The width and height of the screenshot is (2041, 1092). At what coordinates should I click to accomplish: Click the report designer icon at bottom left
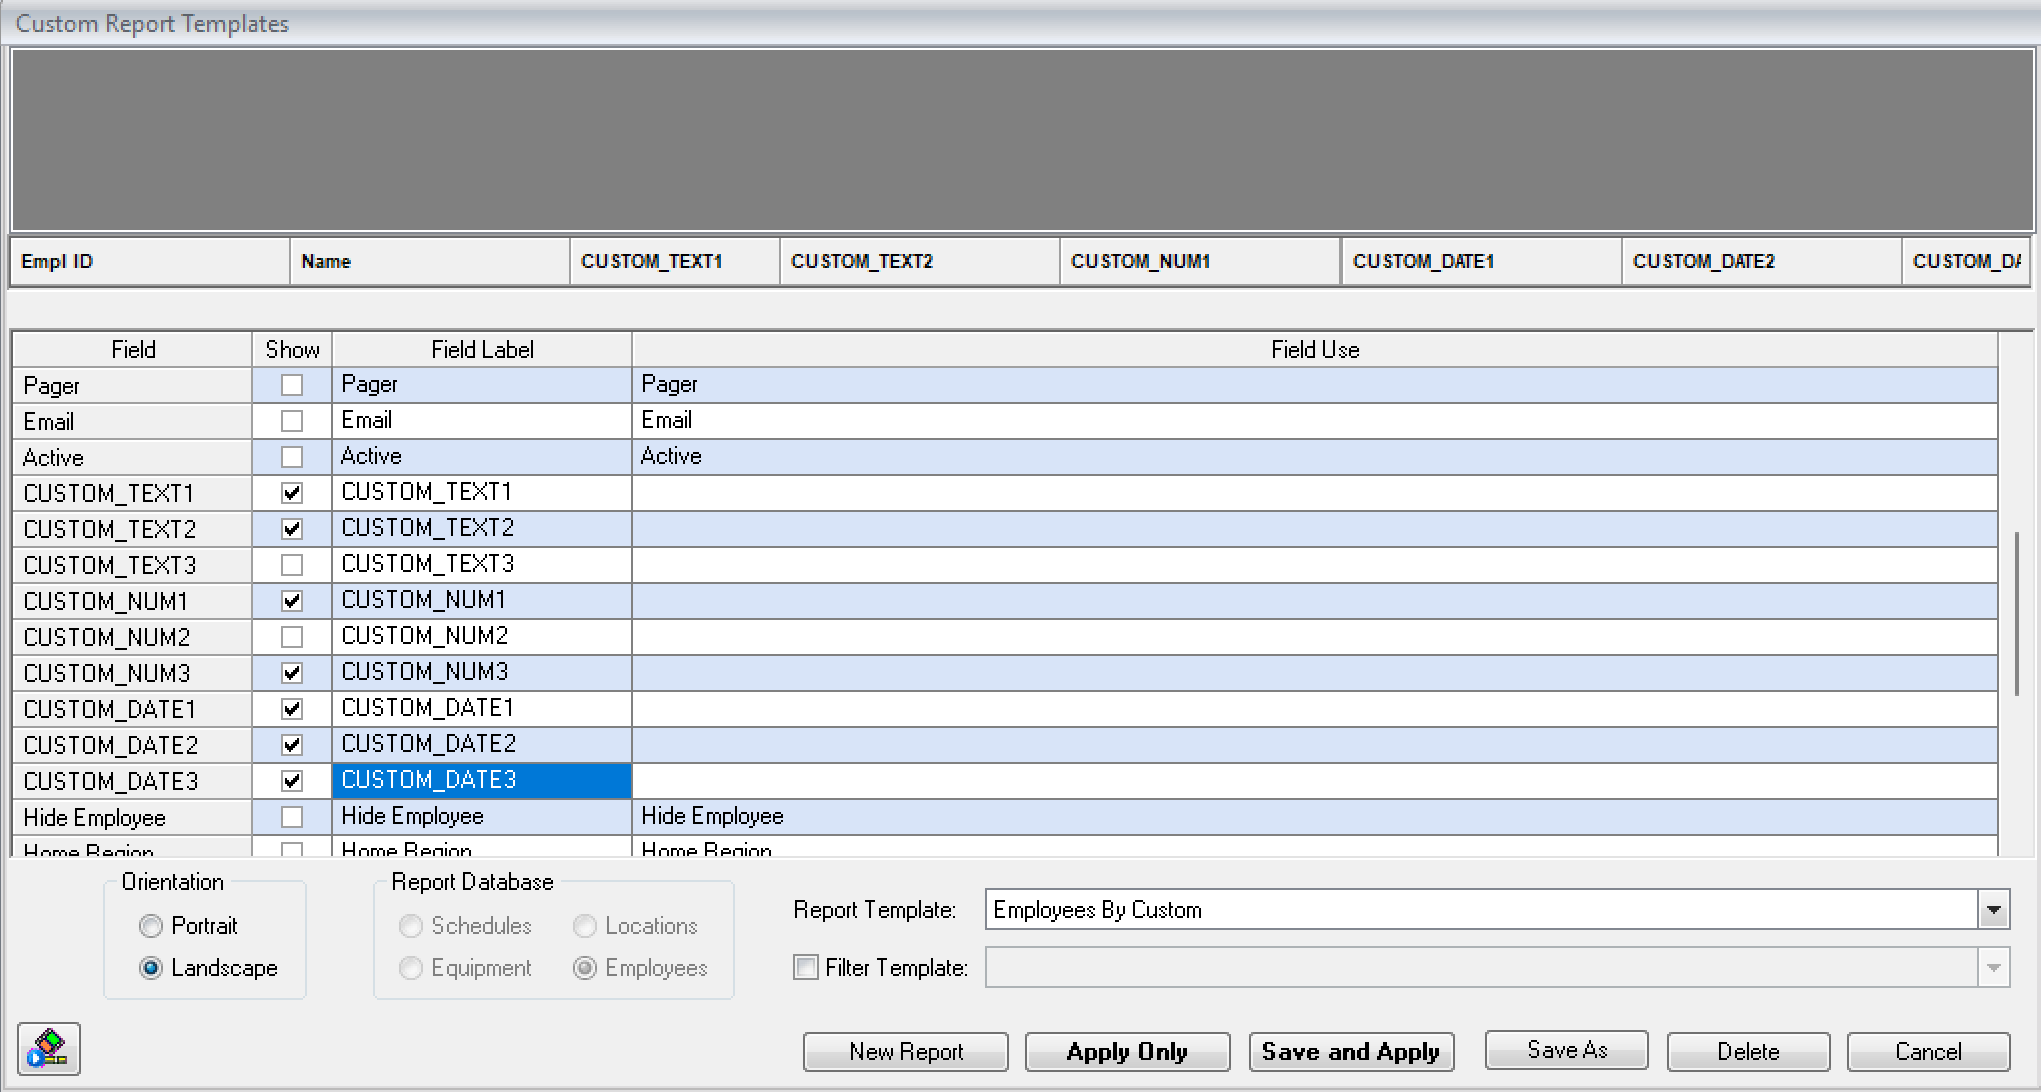click(48, 1049)
